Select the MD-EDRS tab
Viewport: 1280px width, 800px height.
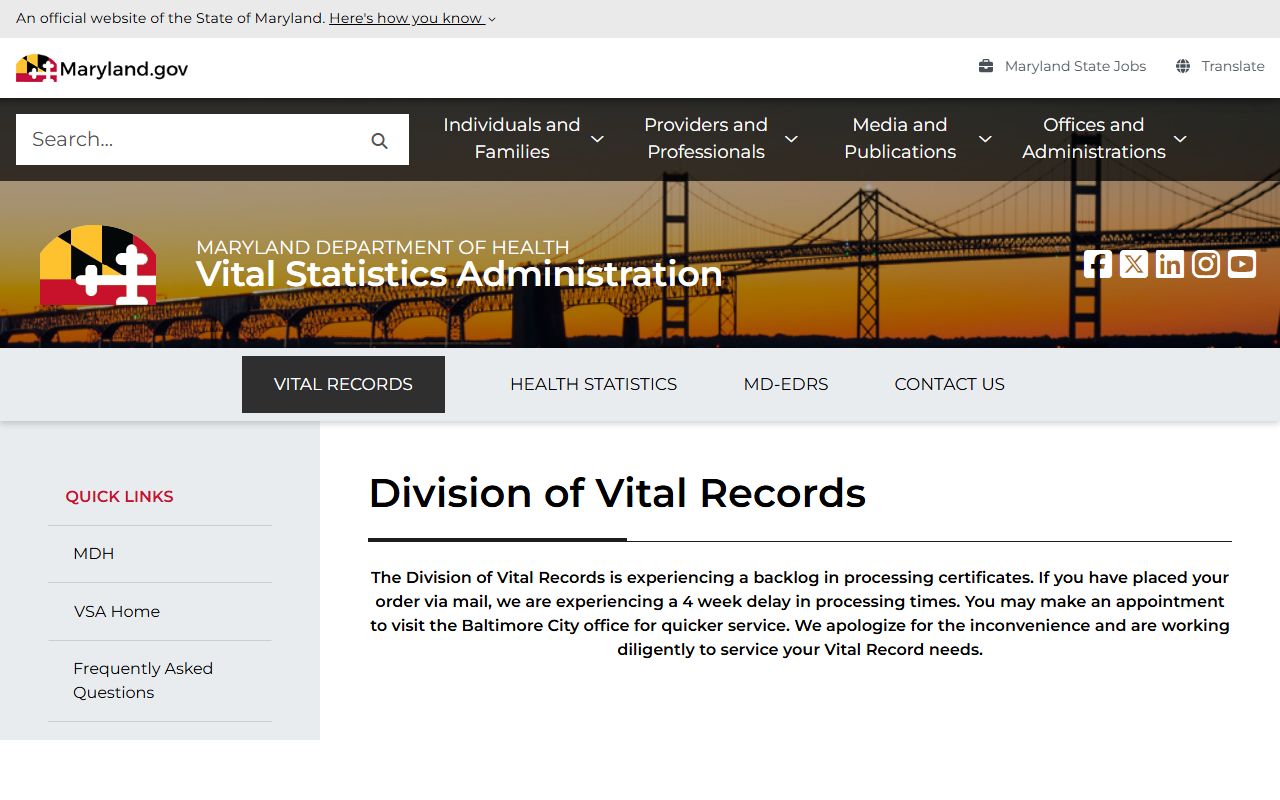(786, 384)
